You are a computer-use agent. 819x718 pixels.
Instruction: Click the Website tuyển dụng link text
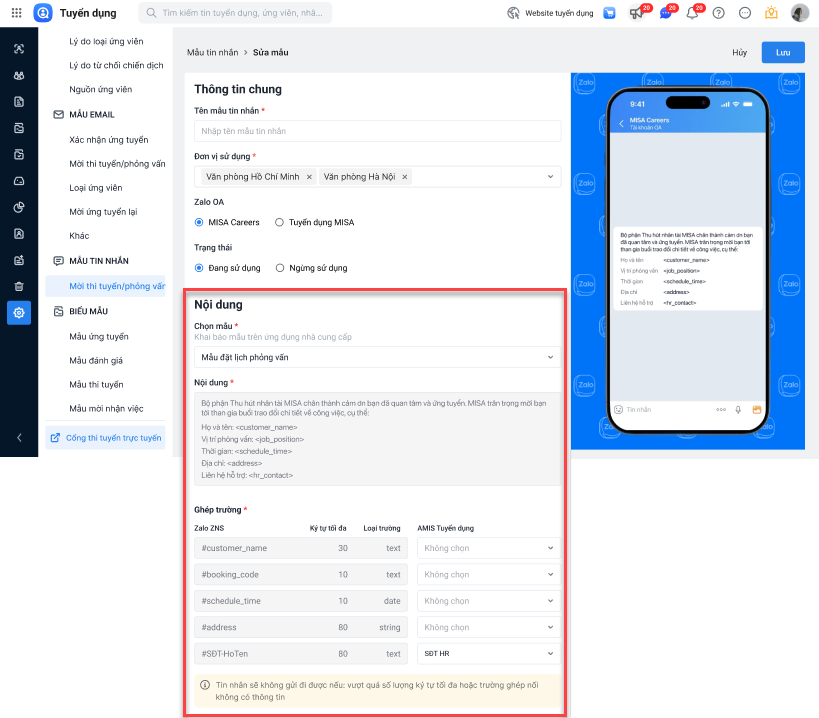point(559,13)
